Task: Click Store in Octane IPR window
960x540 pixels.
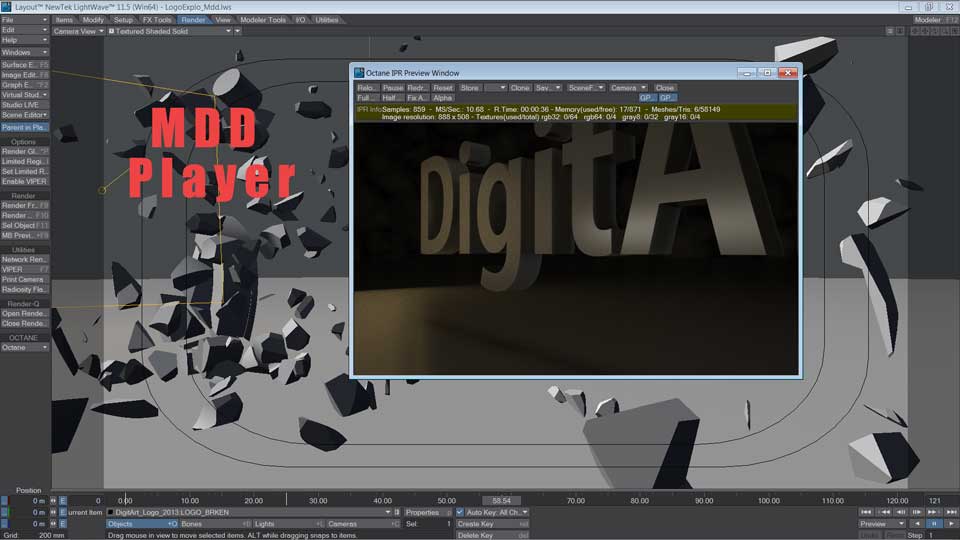Action: 470,88
